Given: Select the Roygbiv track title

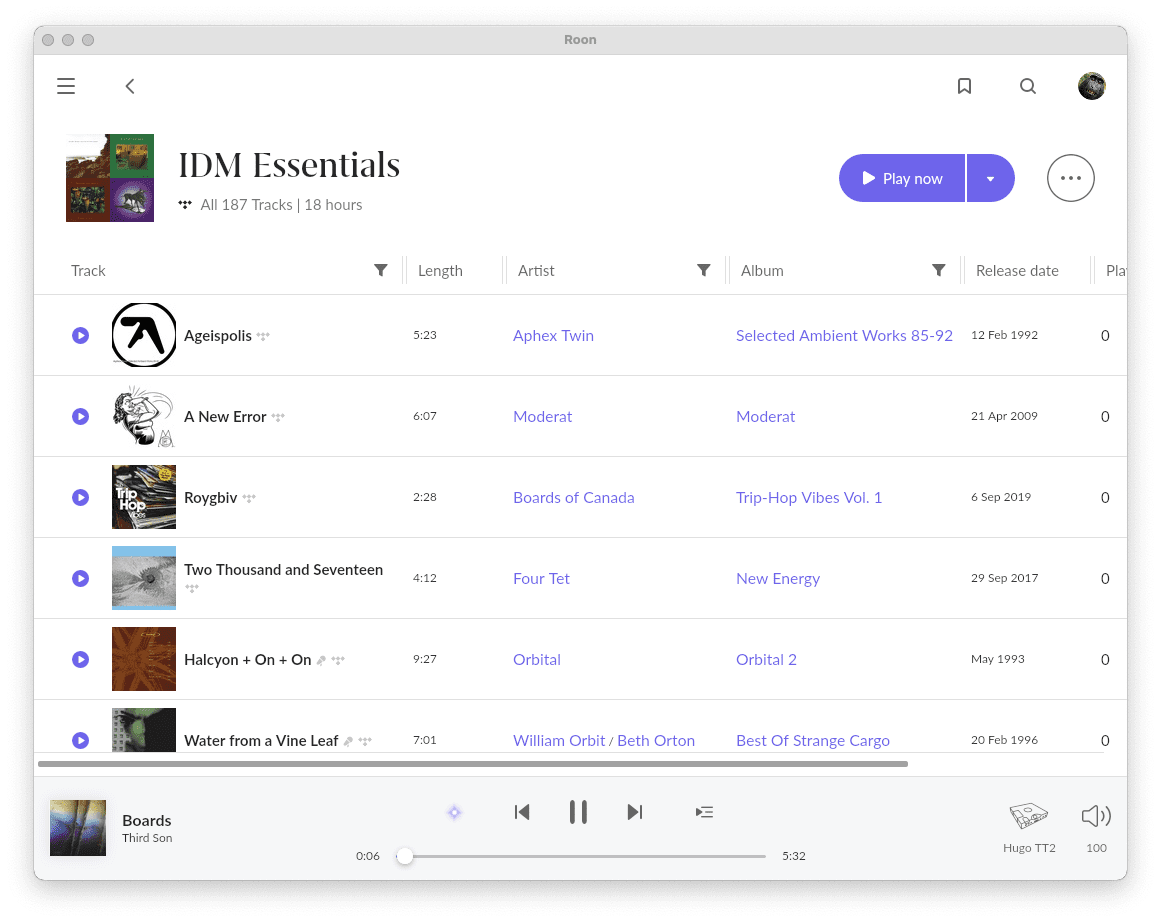Looking at the screenshot, I should click(210, 498).
